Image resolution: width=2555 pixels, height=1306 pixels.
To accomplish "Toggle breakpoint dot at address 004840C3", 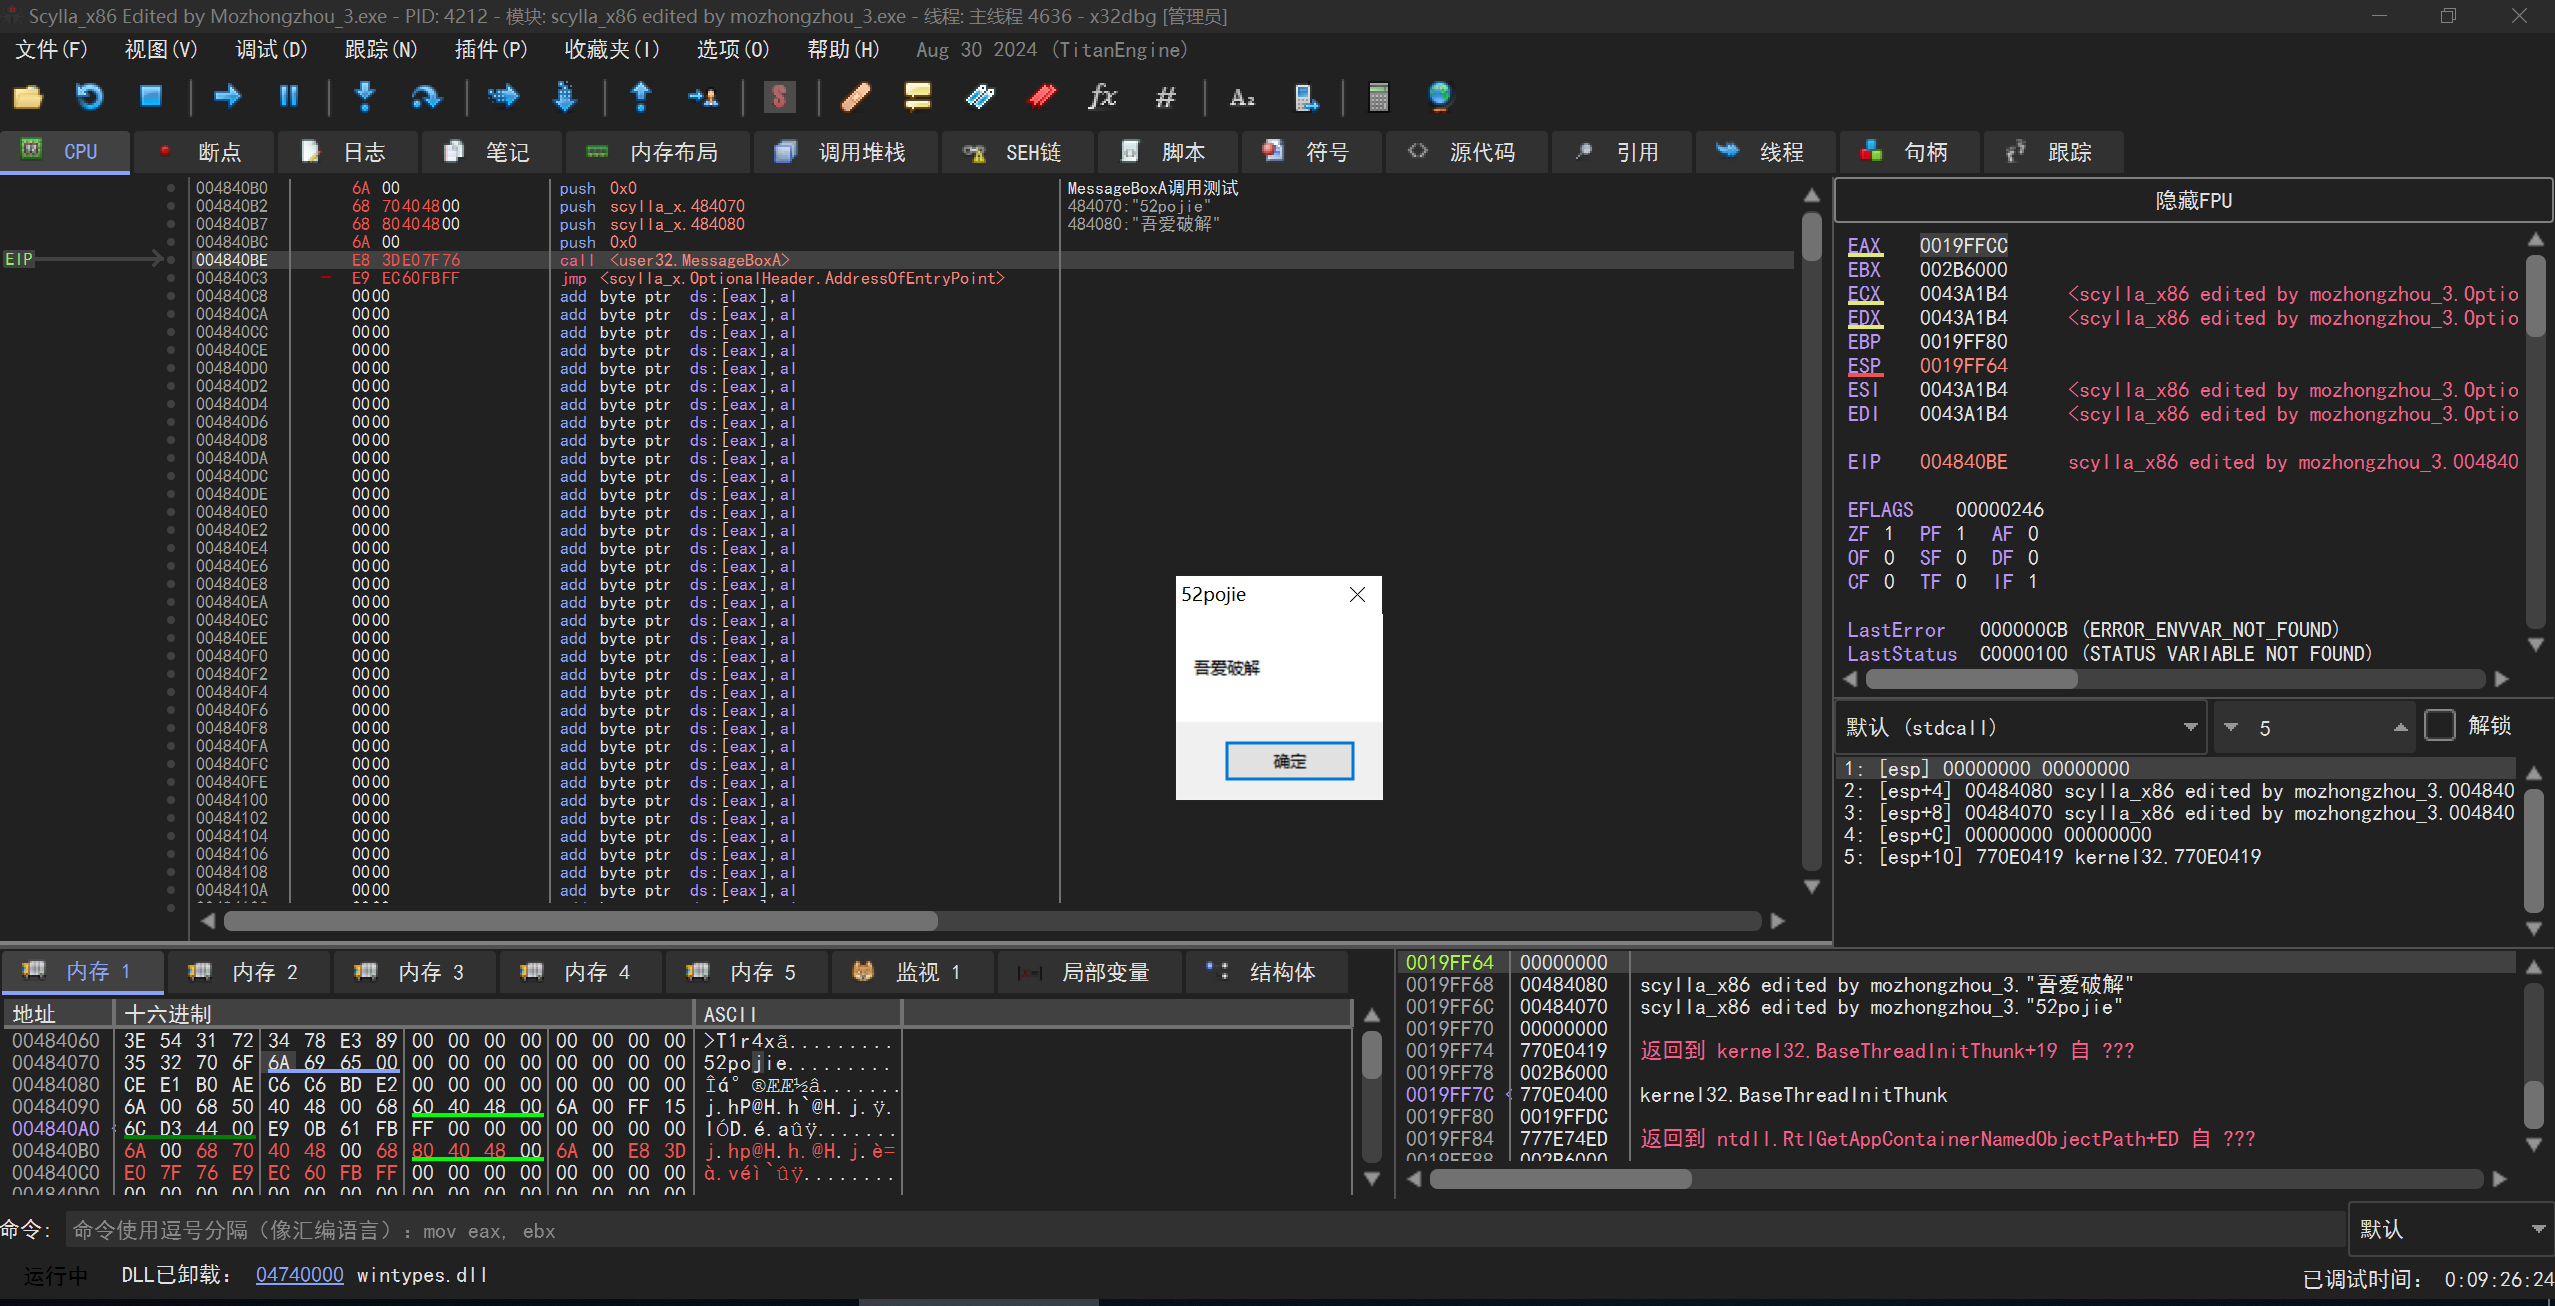I will point(171,278).
